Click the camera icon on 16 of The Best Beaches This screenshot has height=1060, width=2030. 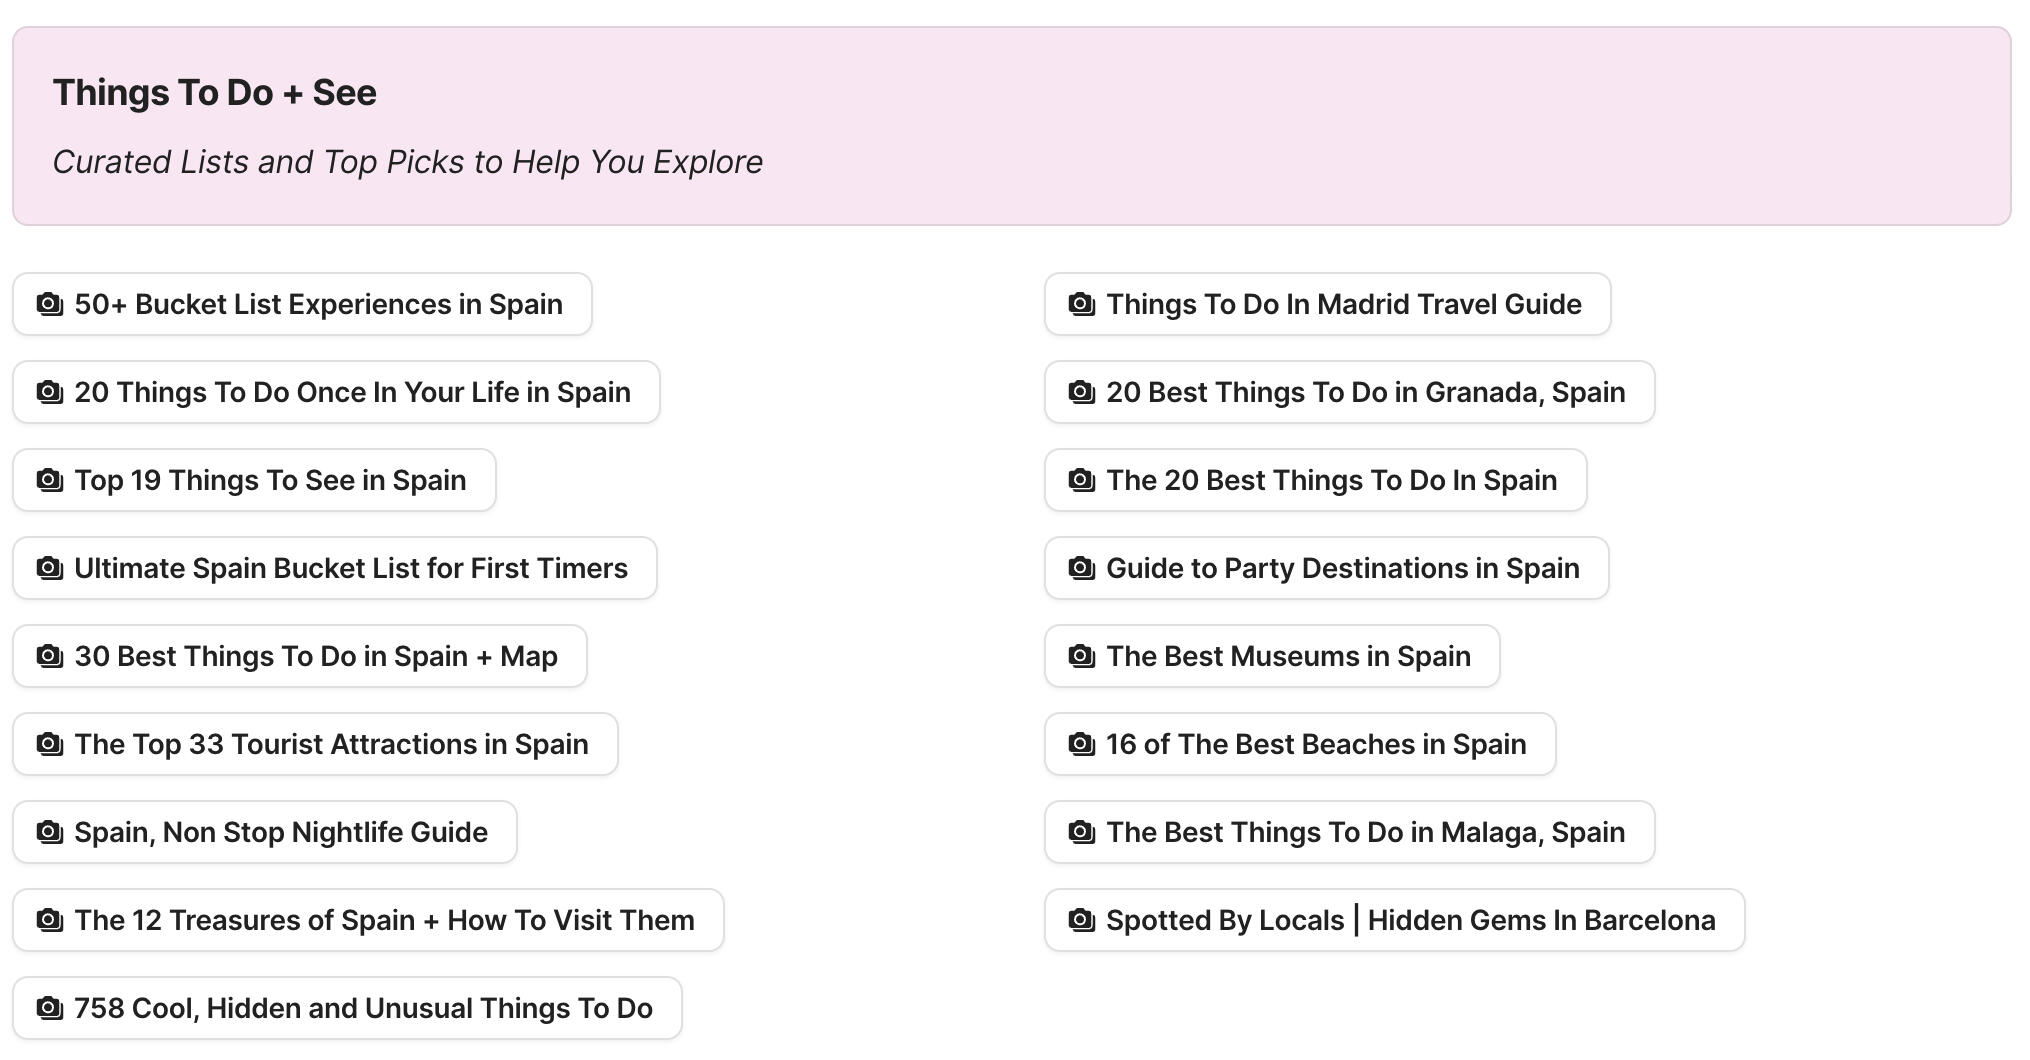[1081, 744]
